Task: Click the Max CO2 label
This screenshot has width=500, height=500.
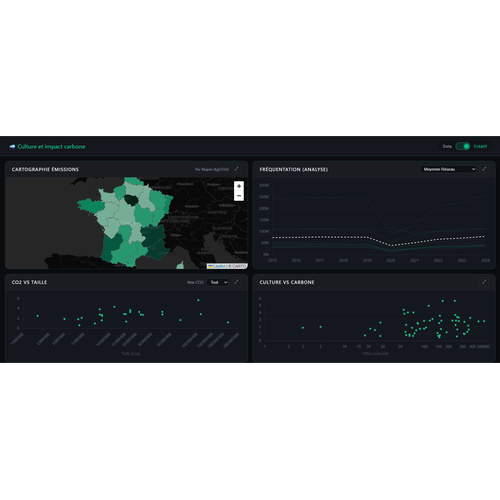Action: pyautogui.click(x=195, y=282)
